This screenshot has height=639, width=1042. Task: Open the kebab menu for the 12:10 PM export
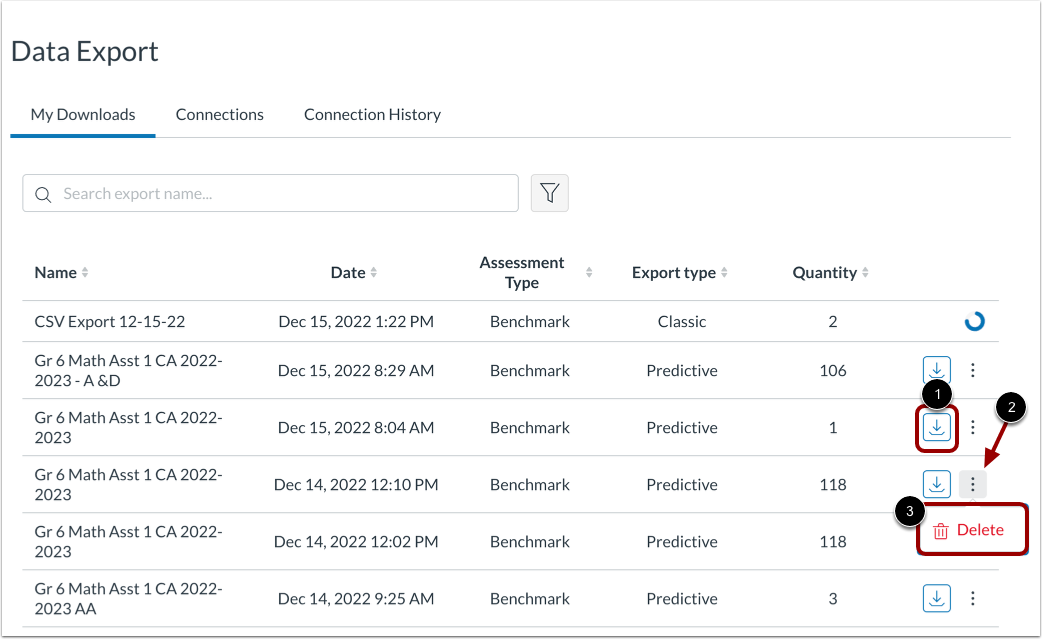(x=973, y=484)
